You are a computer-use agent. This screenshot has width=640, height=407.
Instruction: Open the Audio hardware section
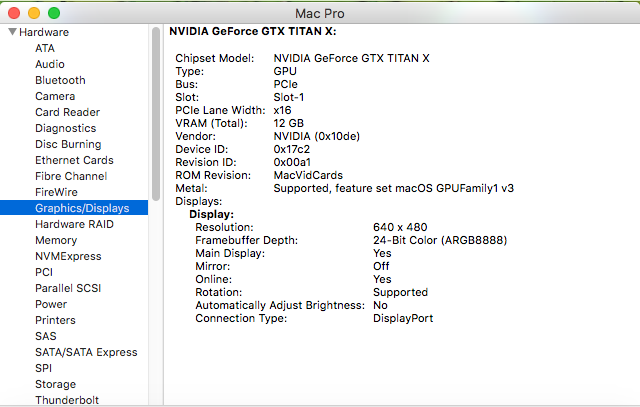(50, 64)
